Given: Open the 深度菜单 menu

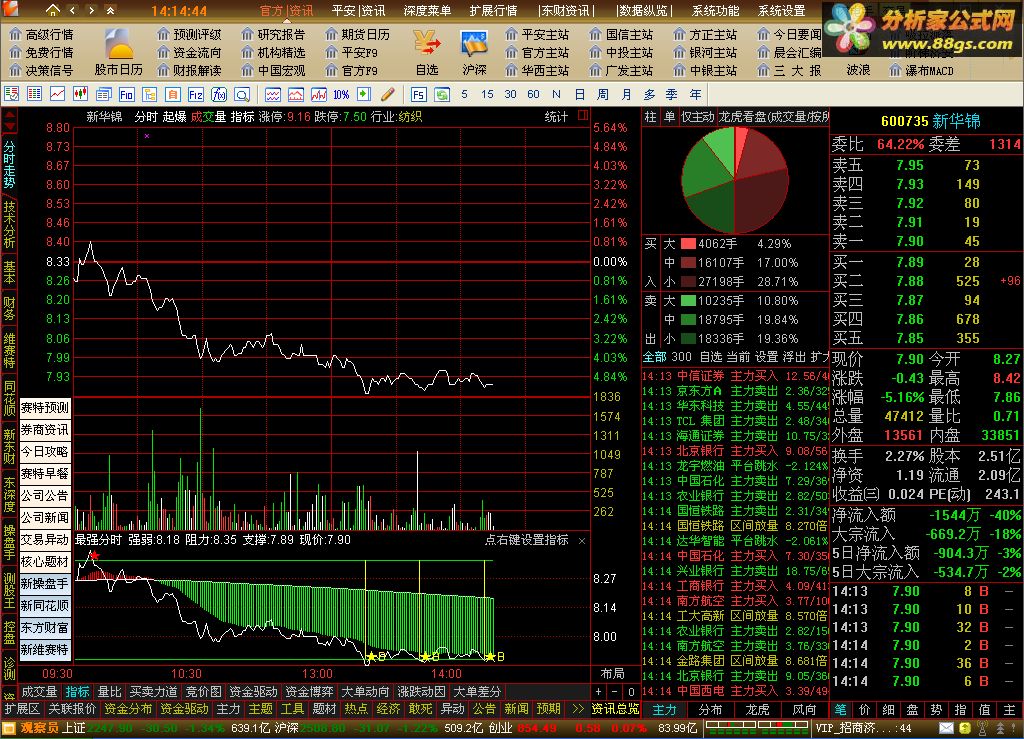Looking at the screenshot, I should click(426, 10).
